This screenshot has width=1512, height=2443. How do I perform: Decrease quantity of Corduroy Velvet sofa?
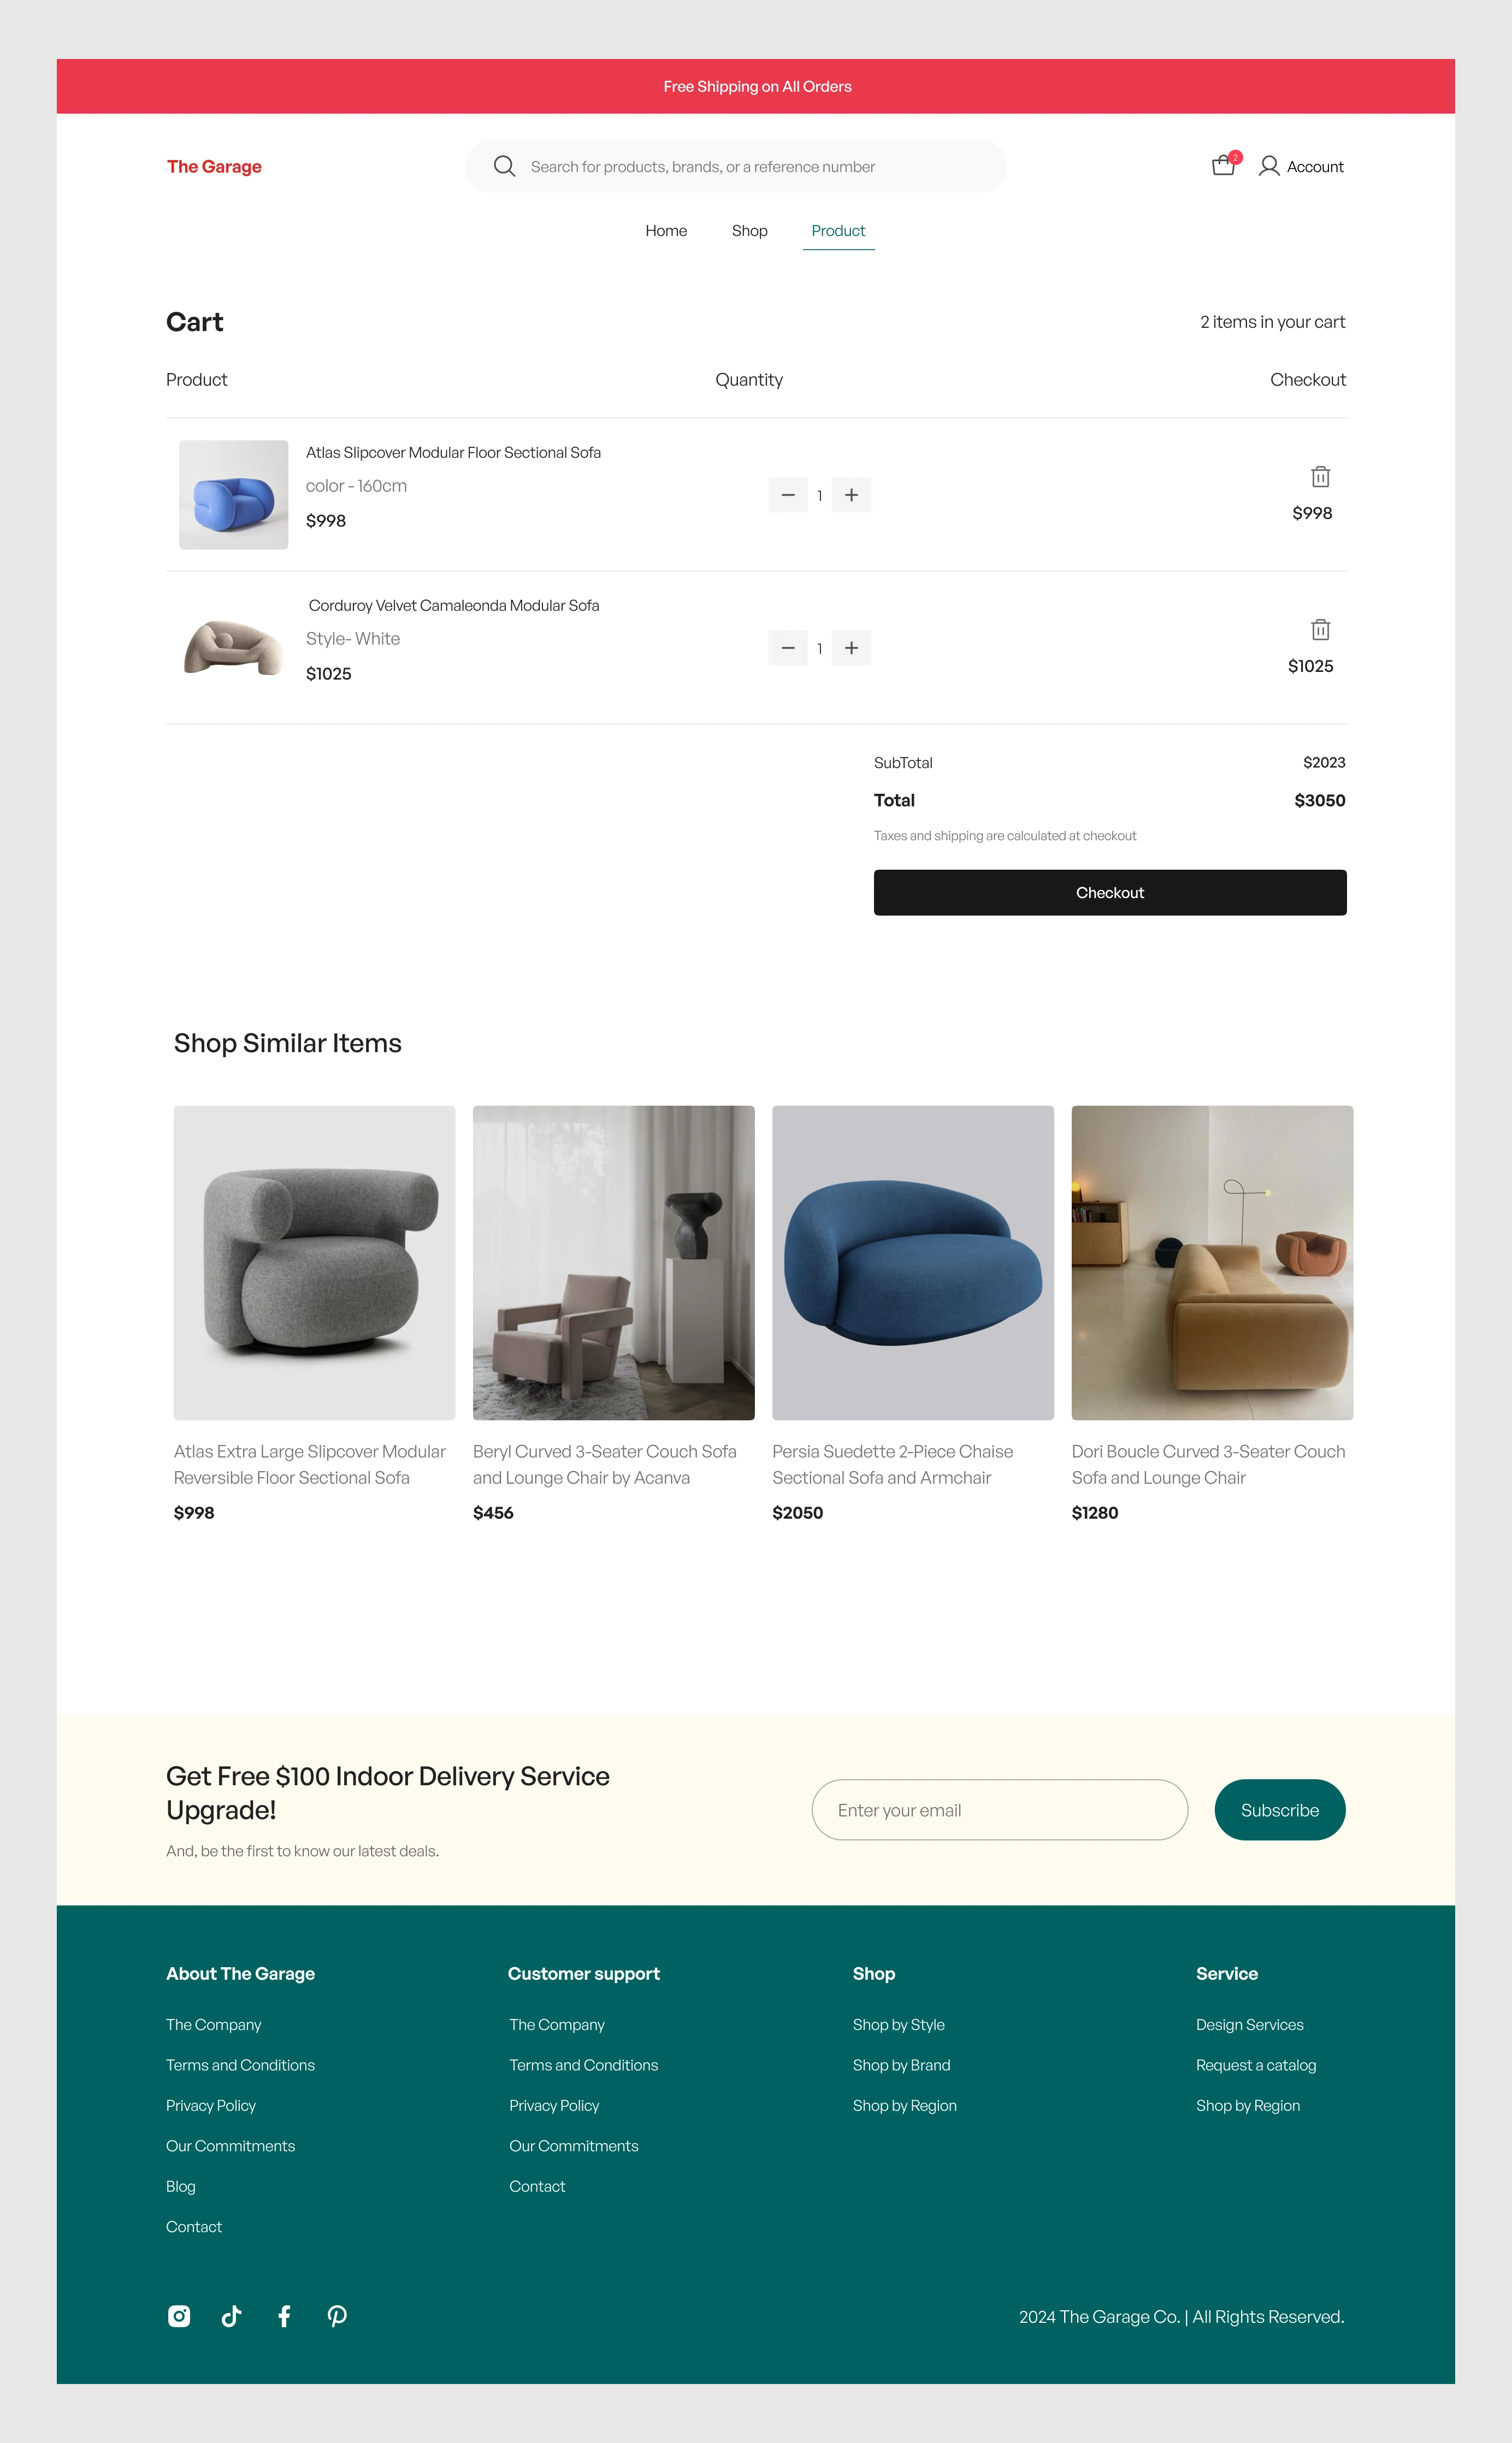point(788,648)
